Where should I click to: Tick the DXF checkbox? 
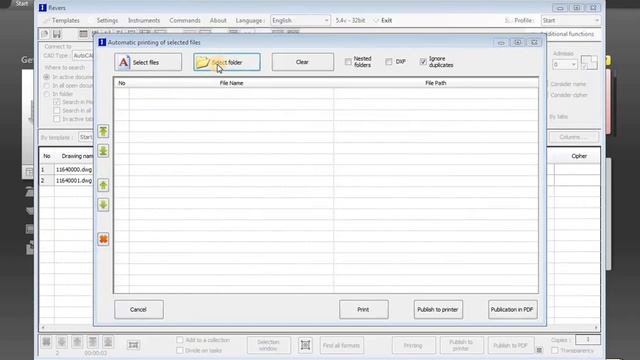tap(389, 62)
